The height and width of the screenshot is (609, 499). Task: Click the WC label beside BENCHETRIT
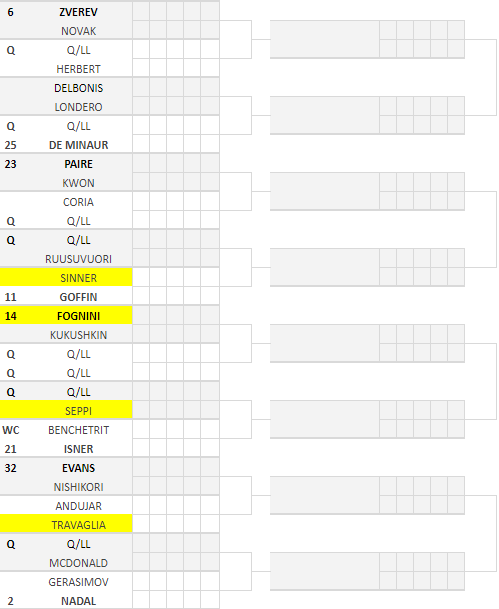point(10,430)
